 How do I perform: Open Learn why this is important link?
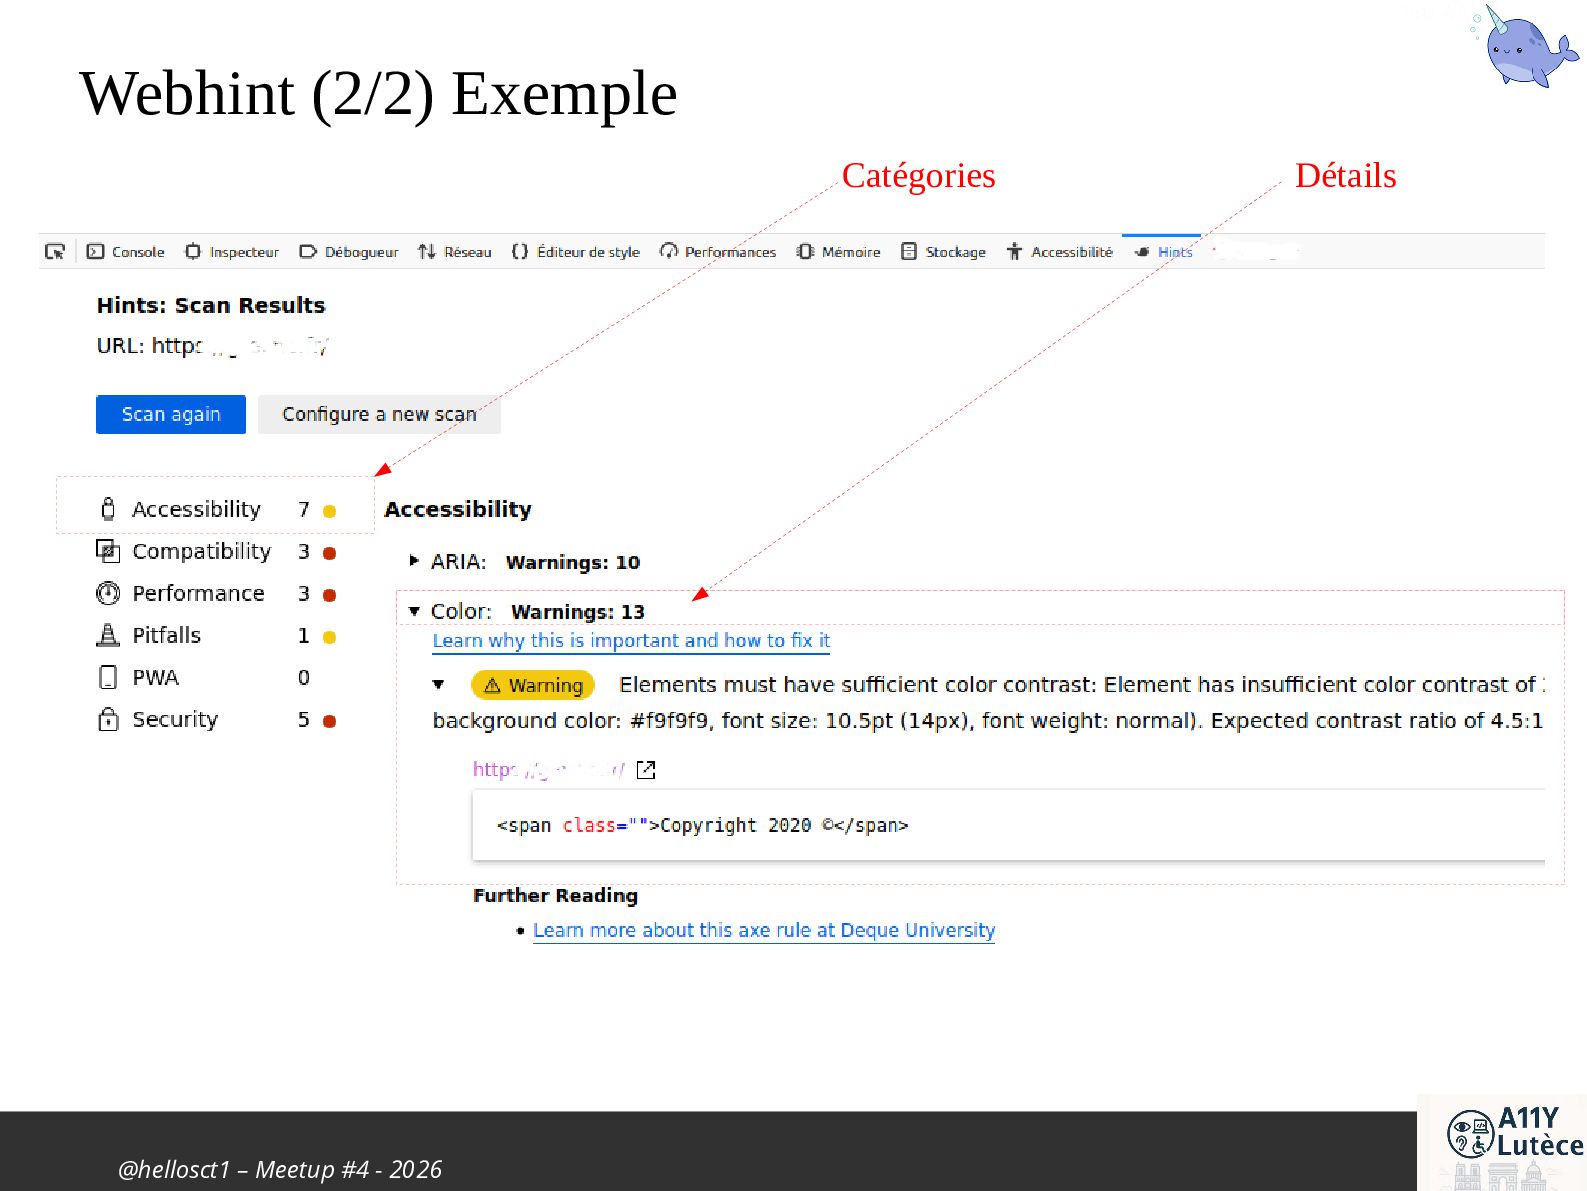631,640
